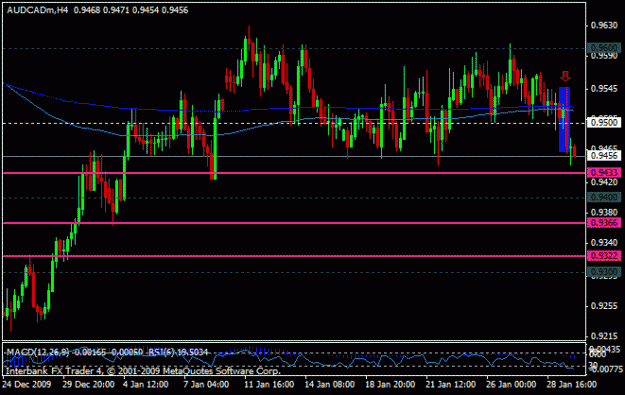The height and width of the screenshot is (395, 625).
Task: Click the 0.9380 price scale value
Action: point(604,212)
